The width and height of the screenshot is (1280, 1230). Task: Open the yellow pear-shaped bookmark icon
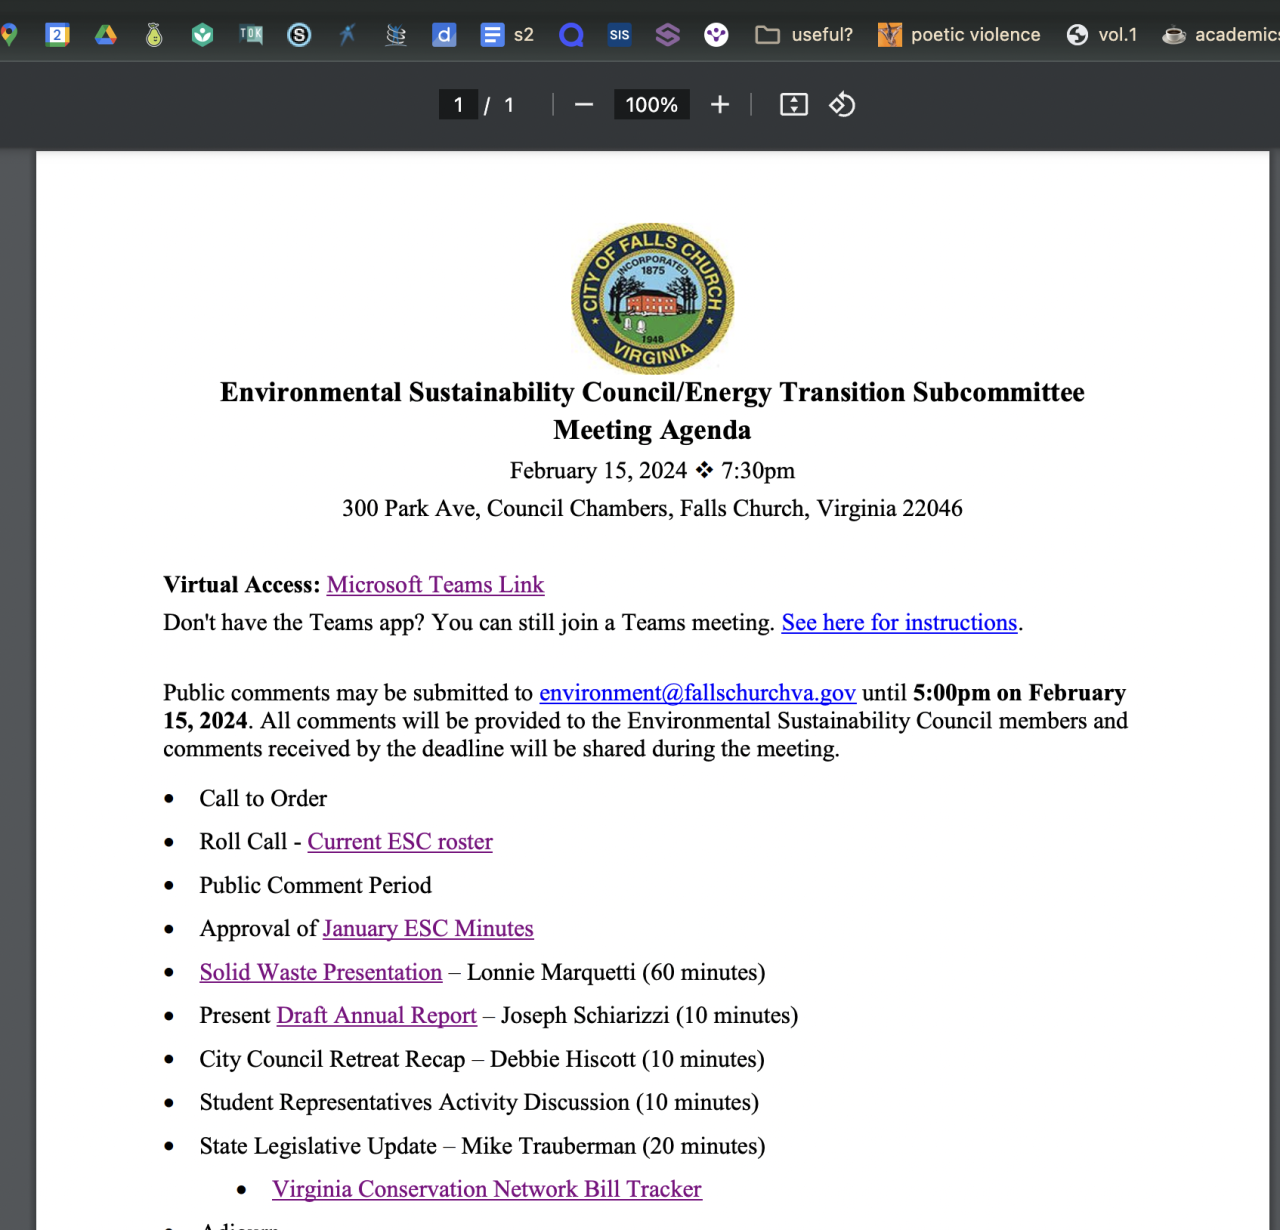click(x=154, y=35)
